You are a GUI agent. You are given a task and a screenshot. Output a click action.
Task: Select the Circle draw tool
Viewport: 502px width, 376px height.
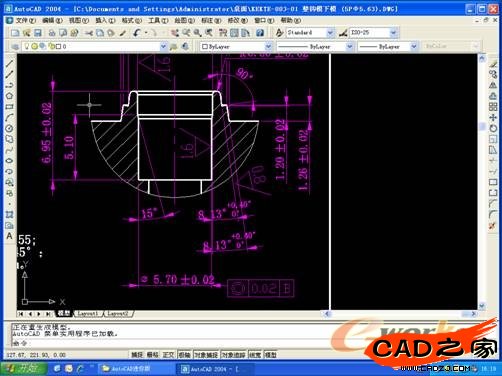coord(9,128)
